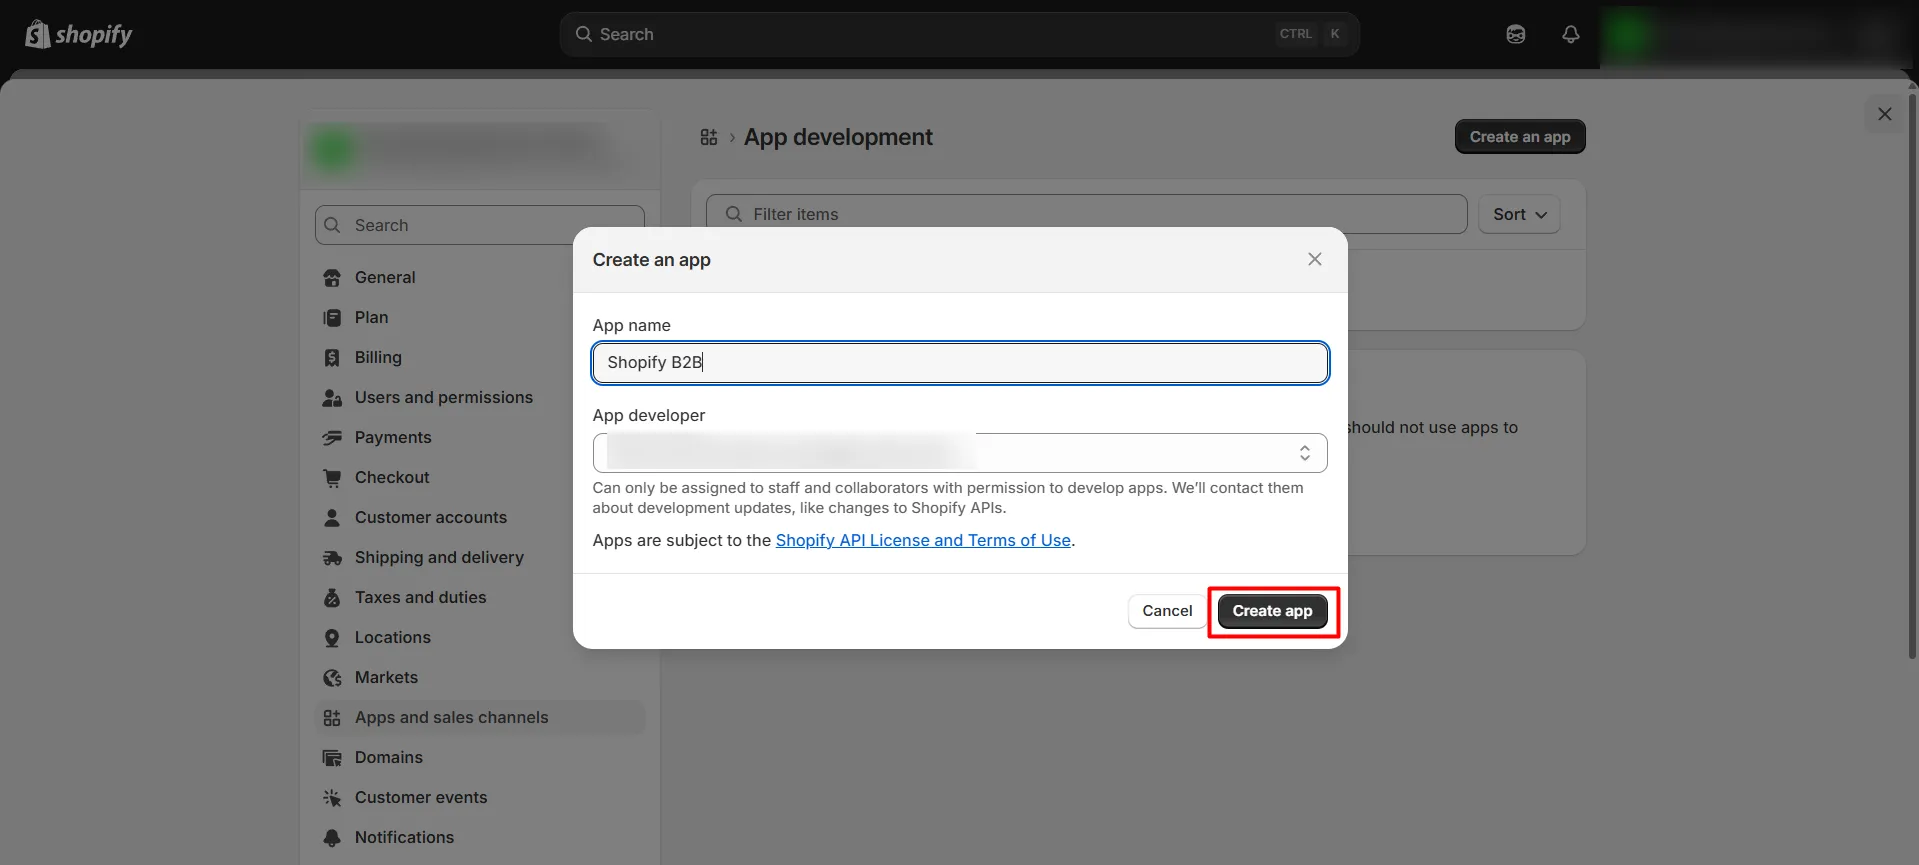The width and height of the screenshot is (1919, 865).
Task: Click the Checkout cart icon
Action: (332, 478)
